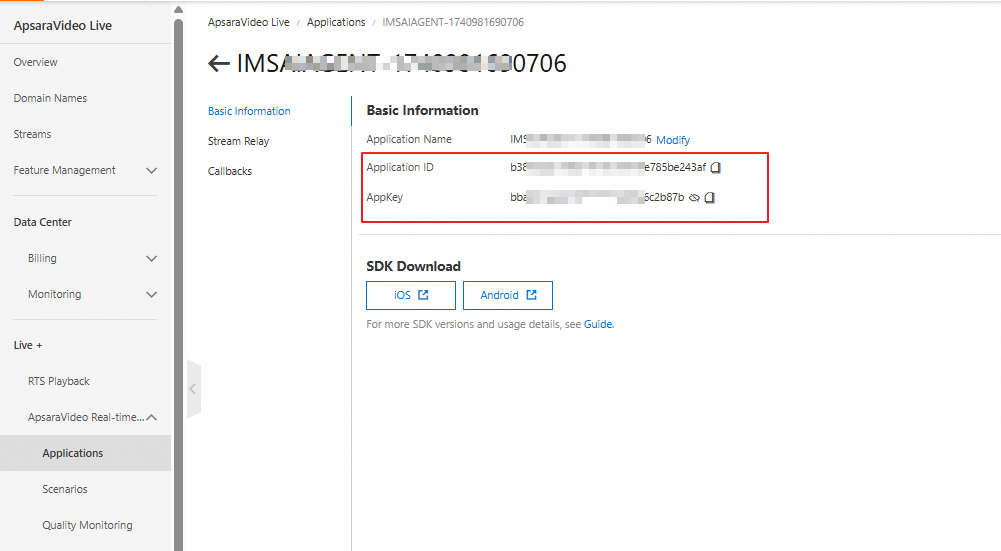Click the Application ID label
The width and height of the screenshot is (1001, 551).
[400, 167]
